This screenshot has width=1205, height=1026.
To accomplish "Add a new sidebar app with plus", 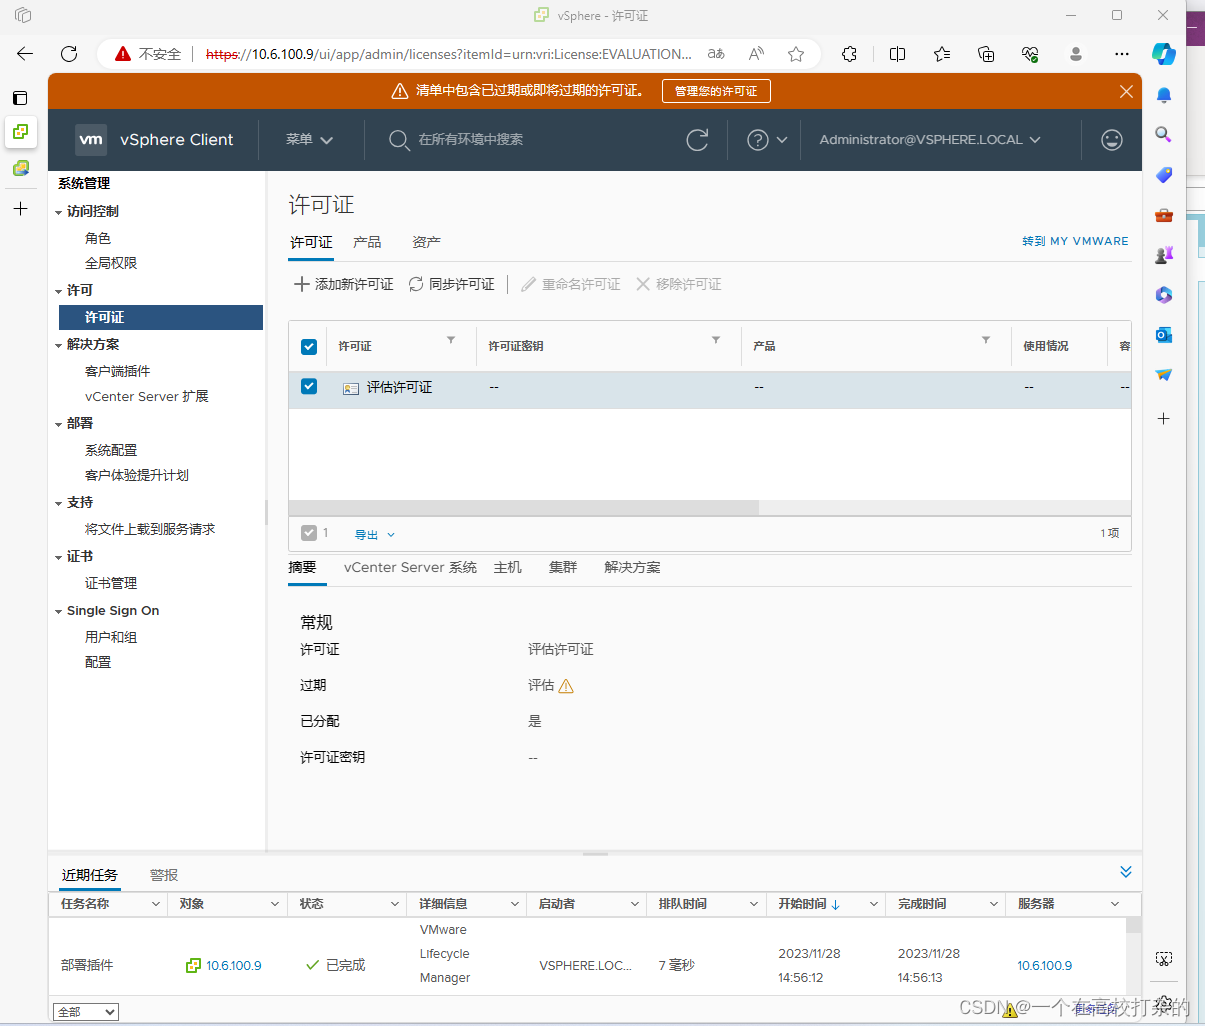I will click(x=1163, y=418).
